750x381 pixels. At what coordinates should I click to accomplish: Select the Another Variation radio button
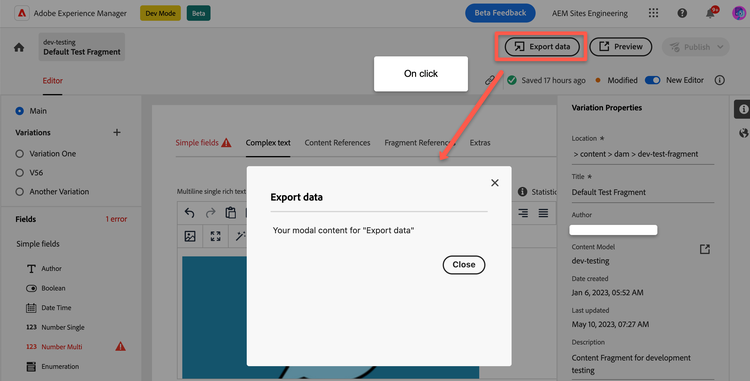tap(20, 192)
